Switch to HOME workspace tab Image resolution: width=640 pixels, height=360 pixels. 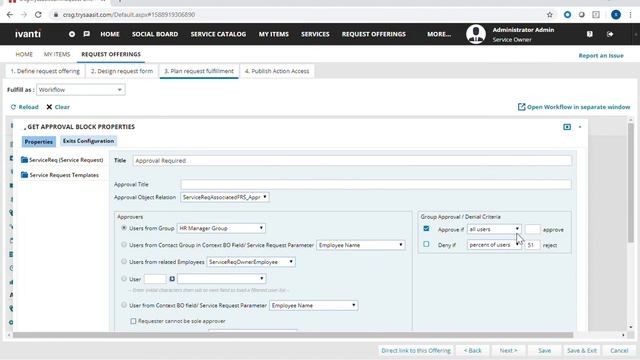[x=24, y=54]
